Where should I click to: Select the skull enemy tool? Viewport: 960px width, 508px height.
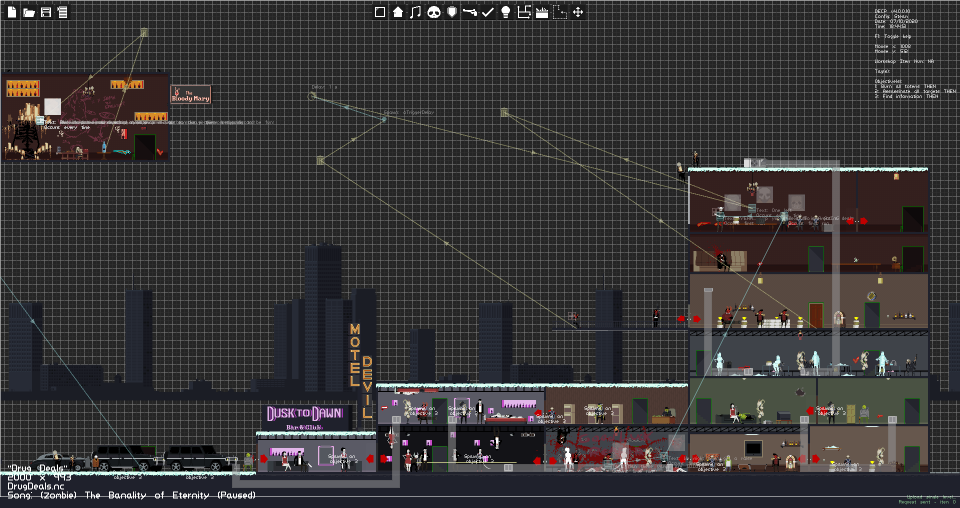(x=434, y=12)
